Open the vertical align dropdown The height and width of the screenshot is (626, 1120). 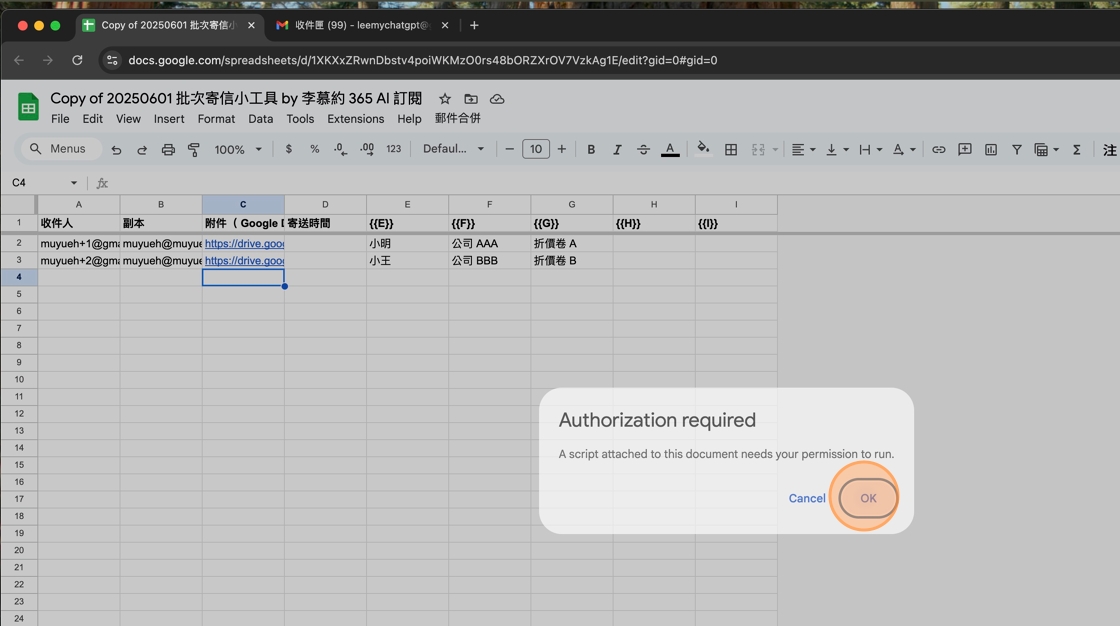(837, 149)
